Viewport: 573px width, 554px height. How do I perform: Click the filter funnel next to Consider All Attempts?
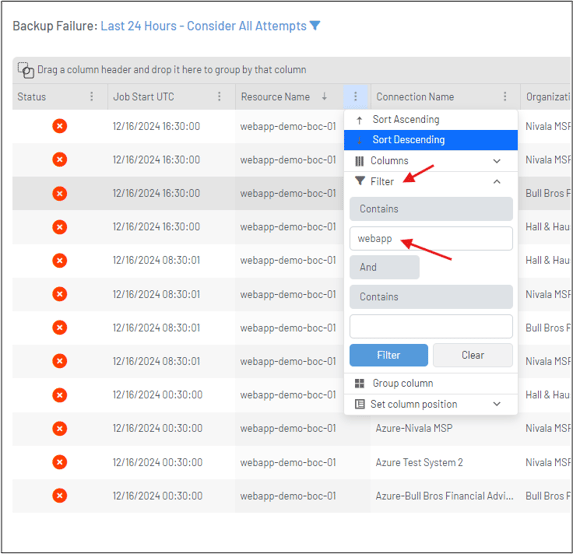pyautogui.click(x=315, y=26)
